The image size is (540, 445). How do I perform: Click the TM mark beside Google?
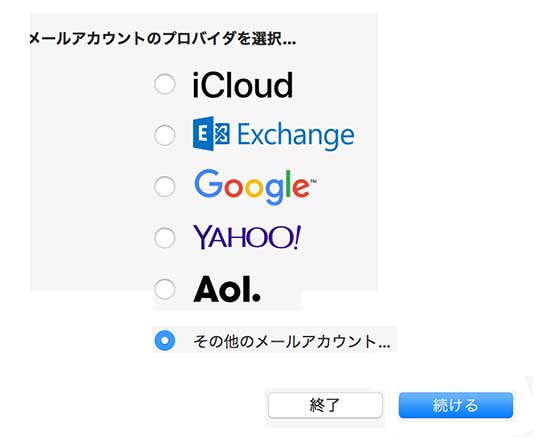pos(313,180)
